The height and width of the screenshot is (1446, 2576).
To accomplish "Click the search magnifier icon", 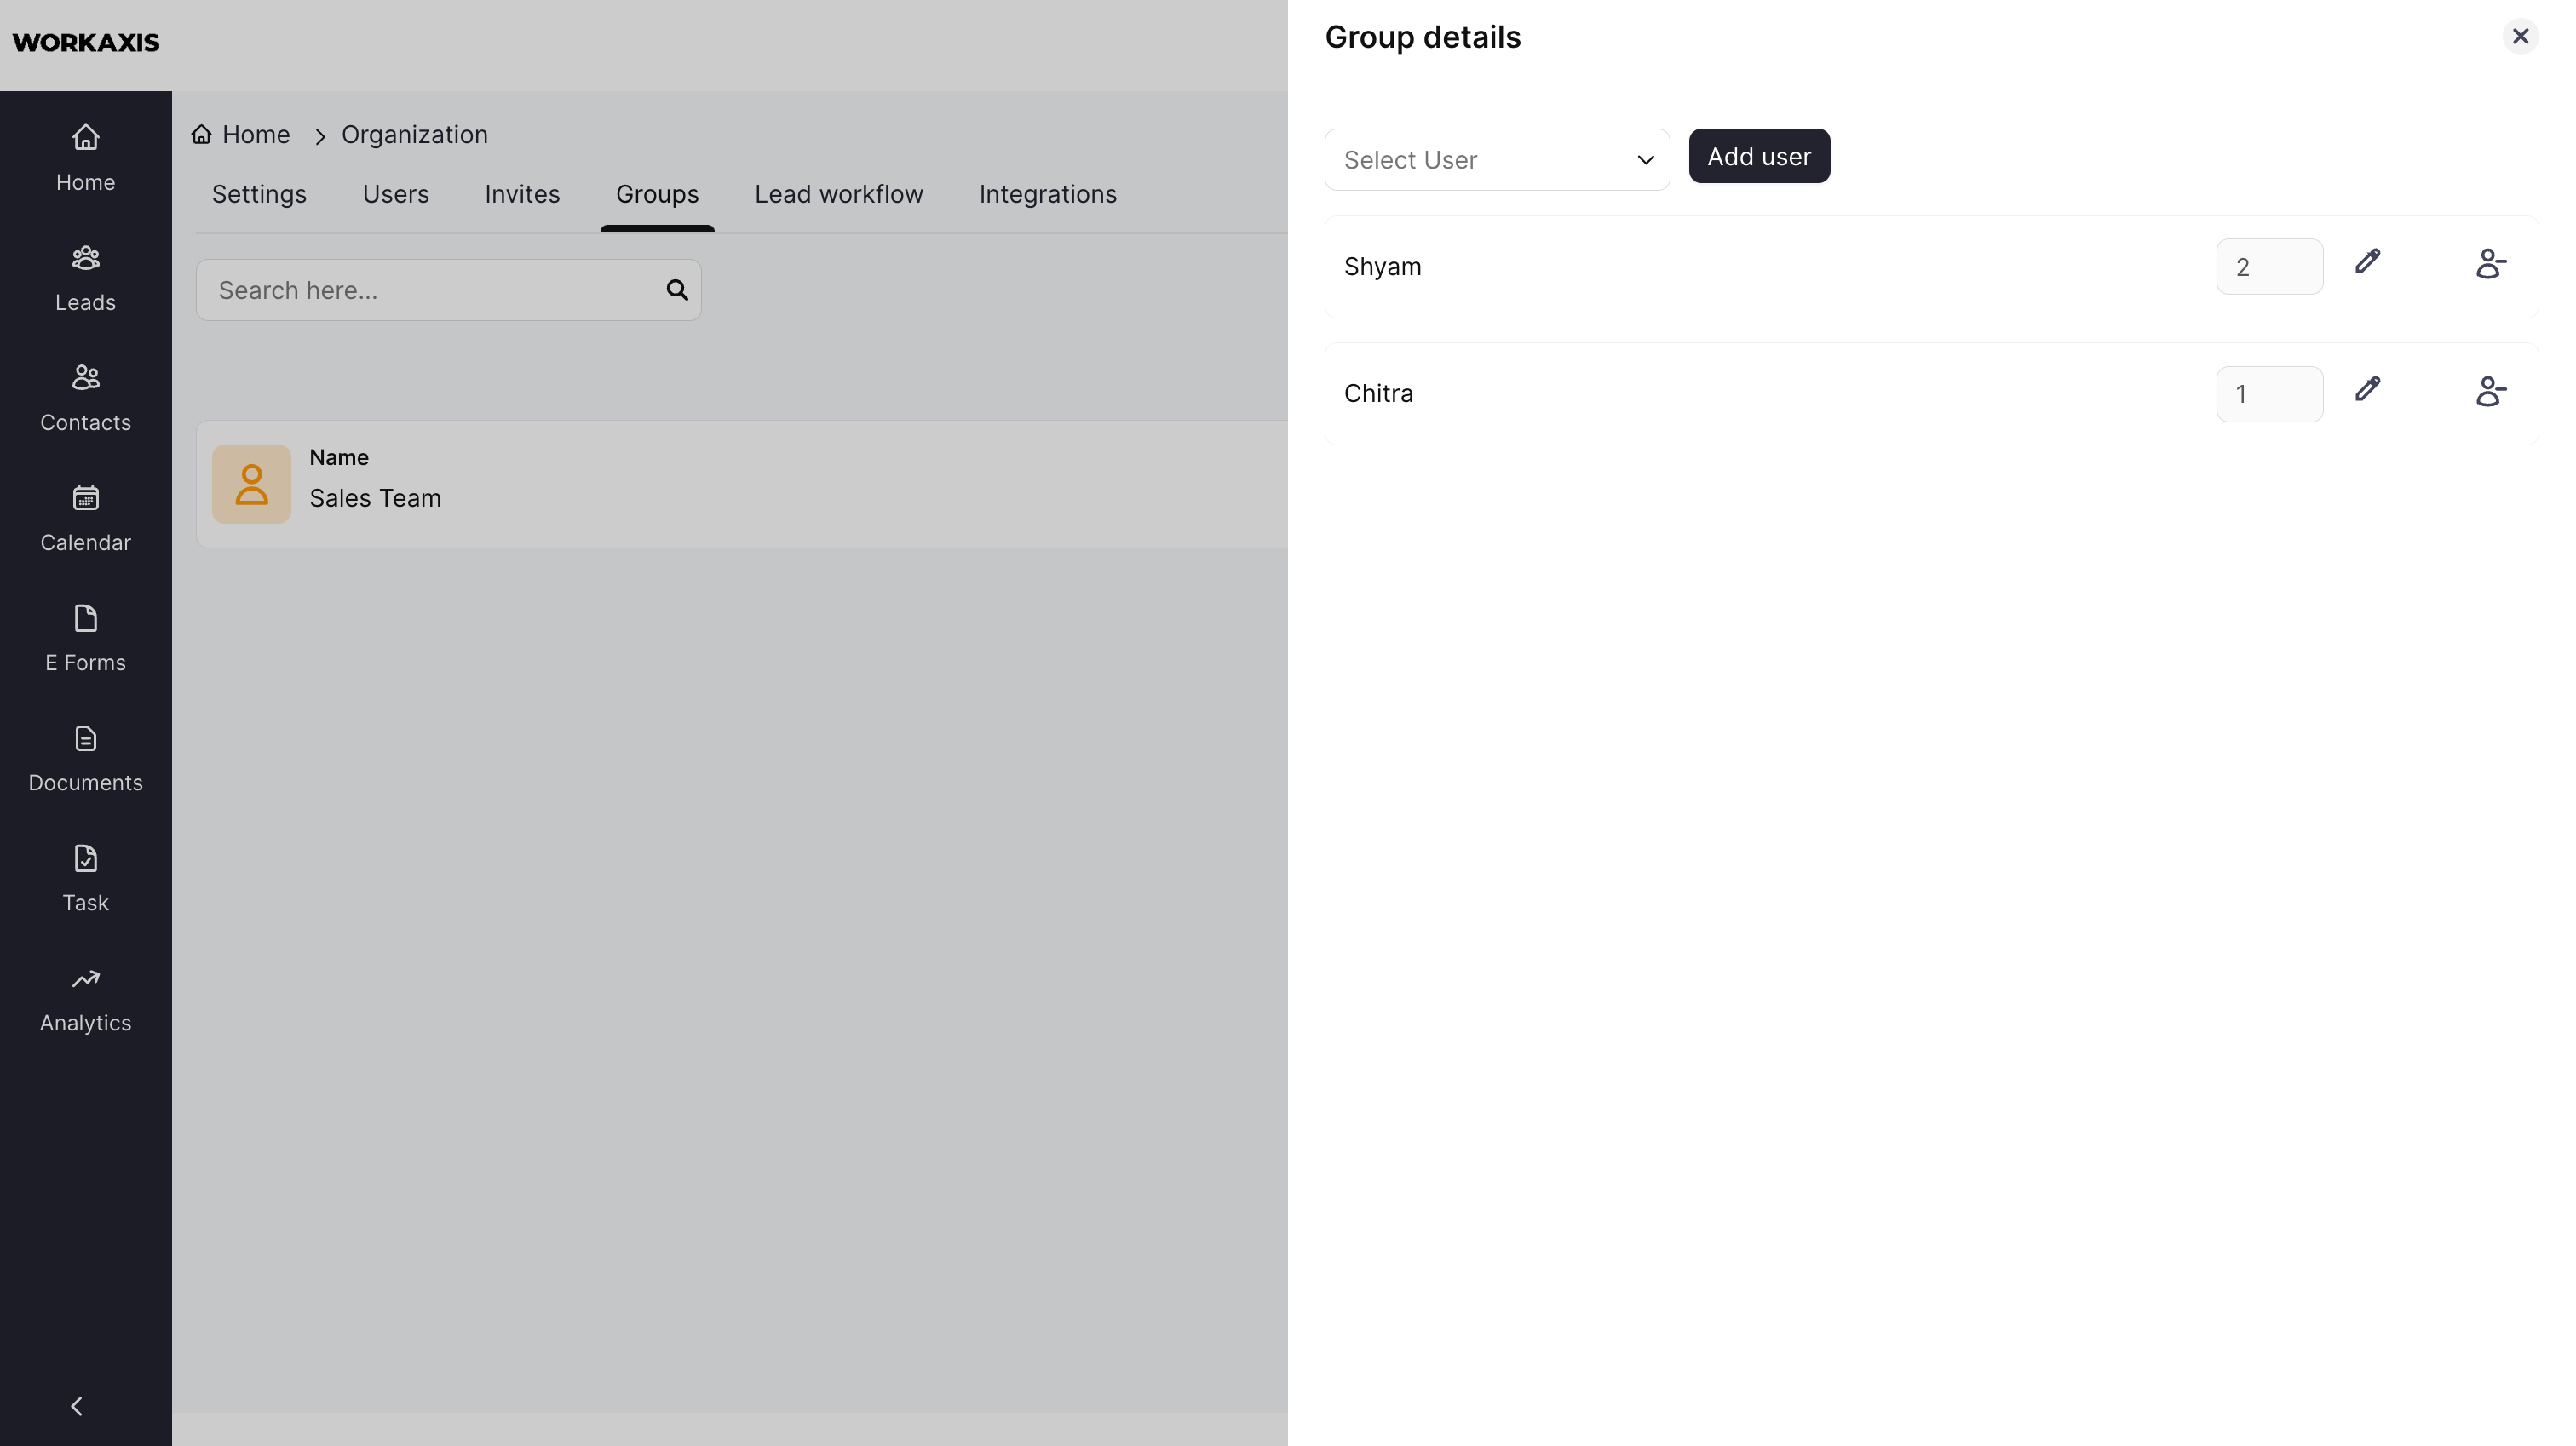I will point(677,290).
